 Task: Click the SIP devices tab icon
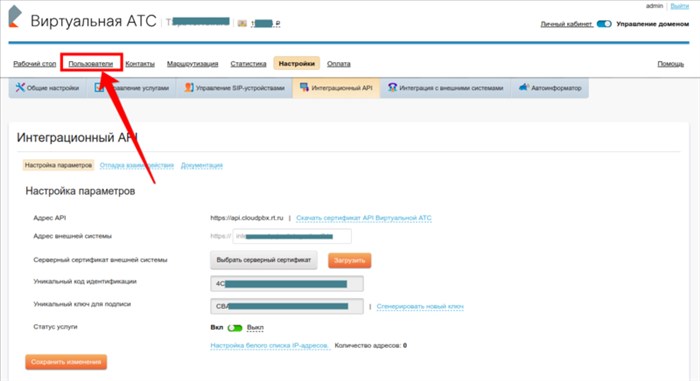[x=189, y=88]
